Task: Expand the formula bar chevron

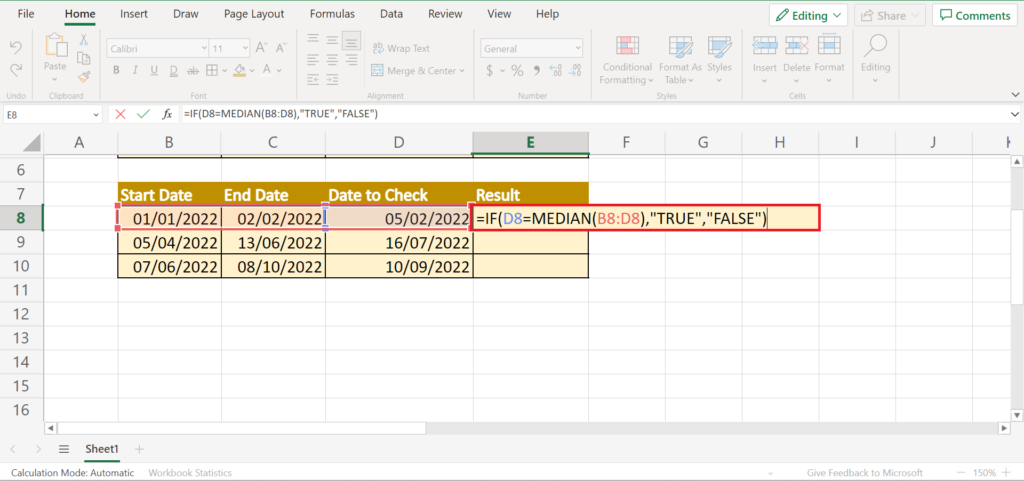Action: tap(1015, 114)
